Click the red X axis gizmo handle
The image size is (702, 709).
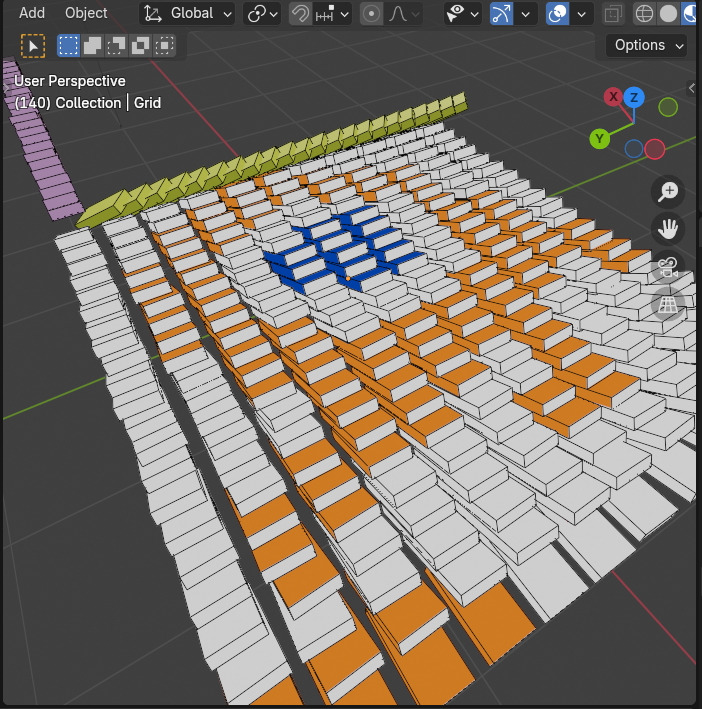[x=613, y=96]
